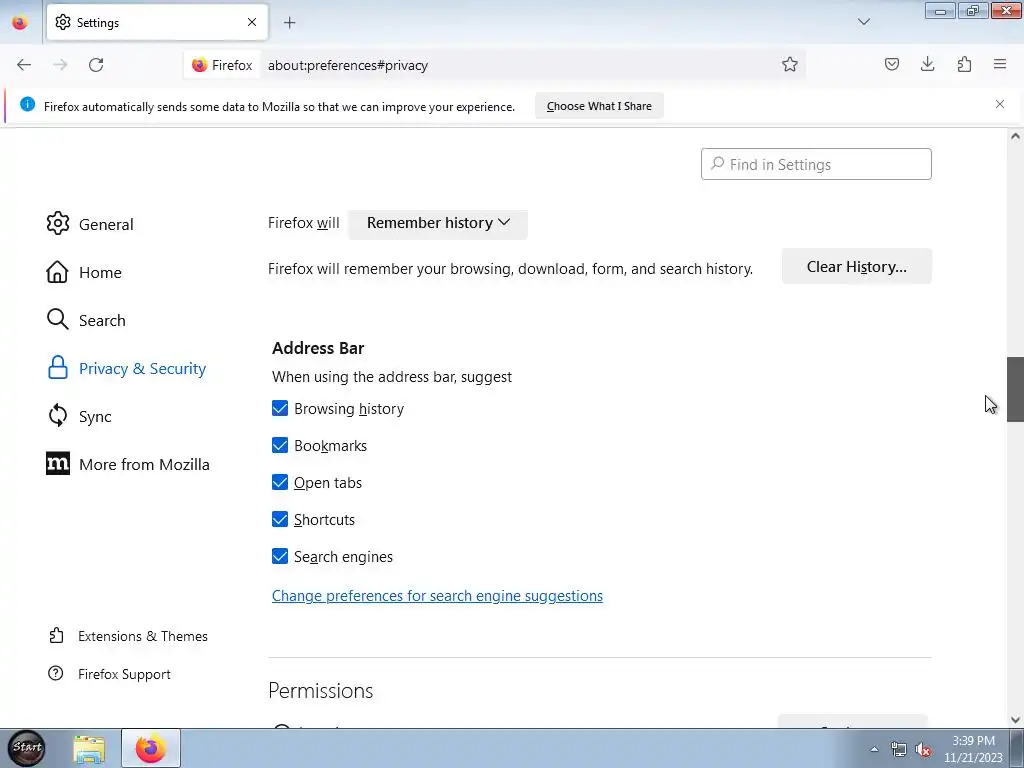
Task: Uncheck Browsing history suggestion
Action: click(280, 408)
